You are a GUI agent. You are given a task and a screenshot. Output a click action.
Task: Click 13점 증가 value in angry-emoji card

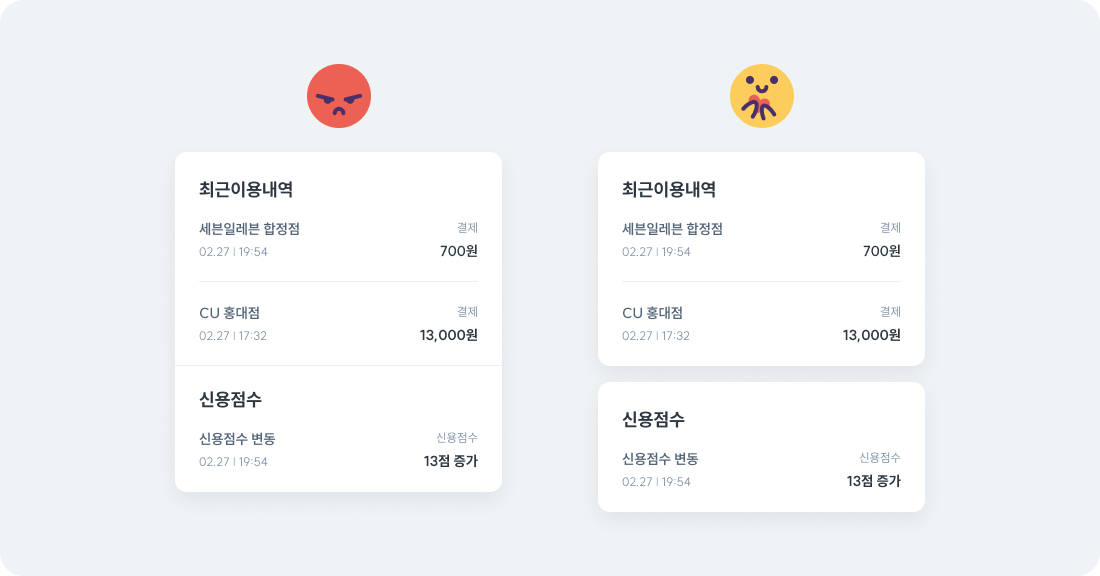point(451,461)
